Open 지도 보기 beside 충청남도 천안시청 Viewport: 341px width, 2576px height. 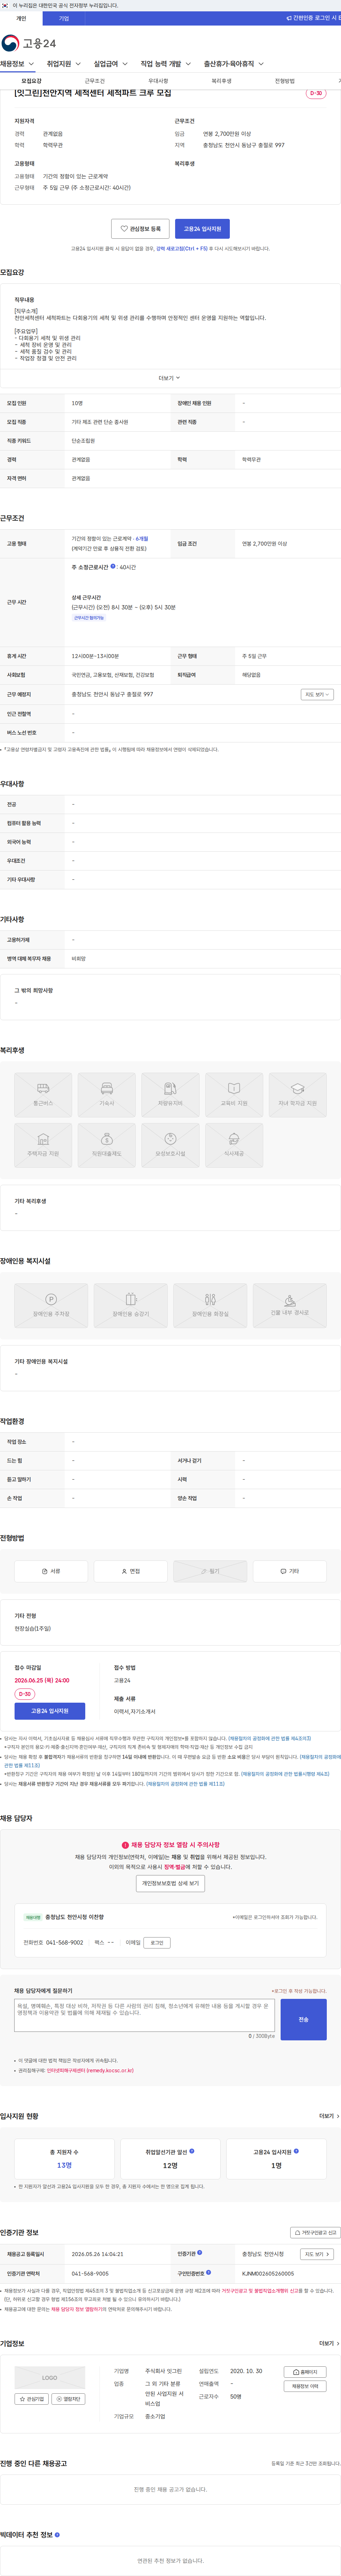click(x=317, y=2254)
